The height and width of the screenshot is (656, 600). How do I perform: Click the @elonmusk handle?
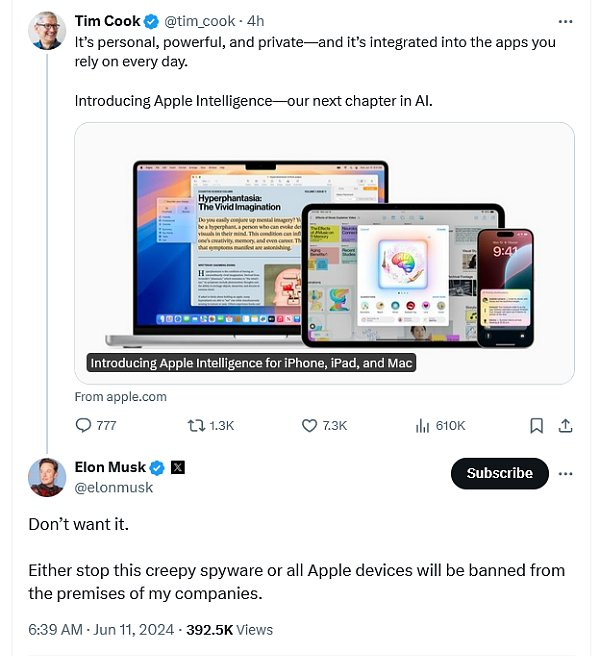tap(114, 487)
